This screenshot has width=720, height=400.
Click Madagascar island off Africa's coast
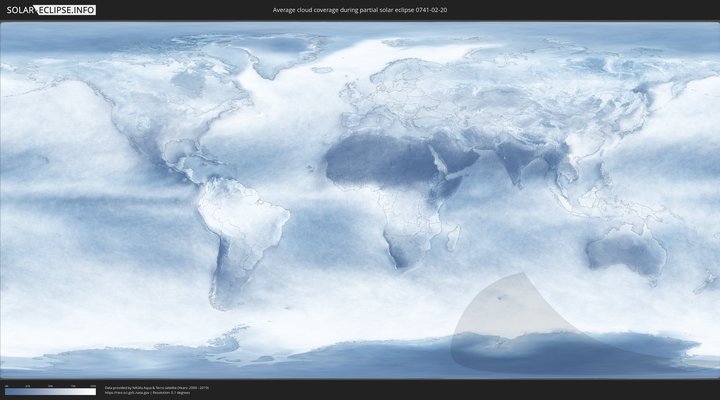(x=453, y=238)
